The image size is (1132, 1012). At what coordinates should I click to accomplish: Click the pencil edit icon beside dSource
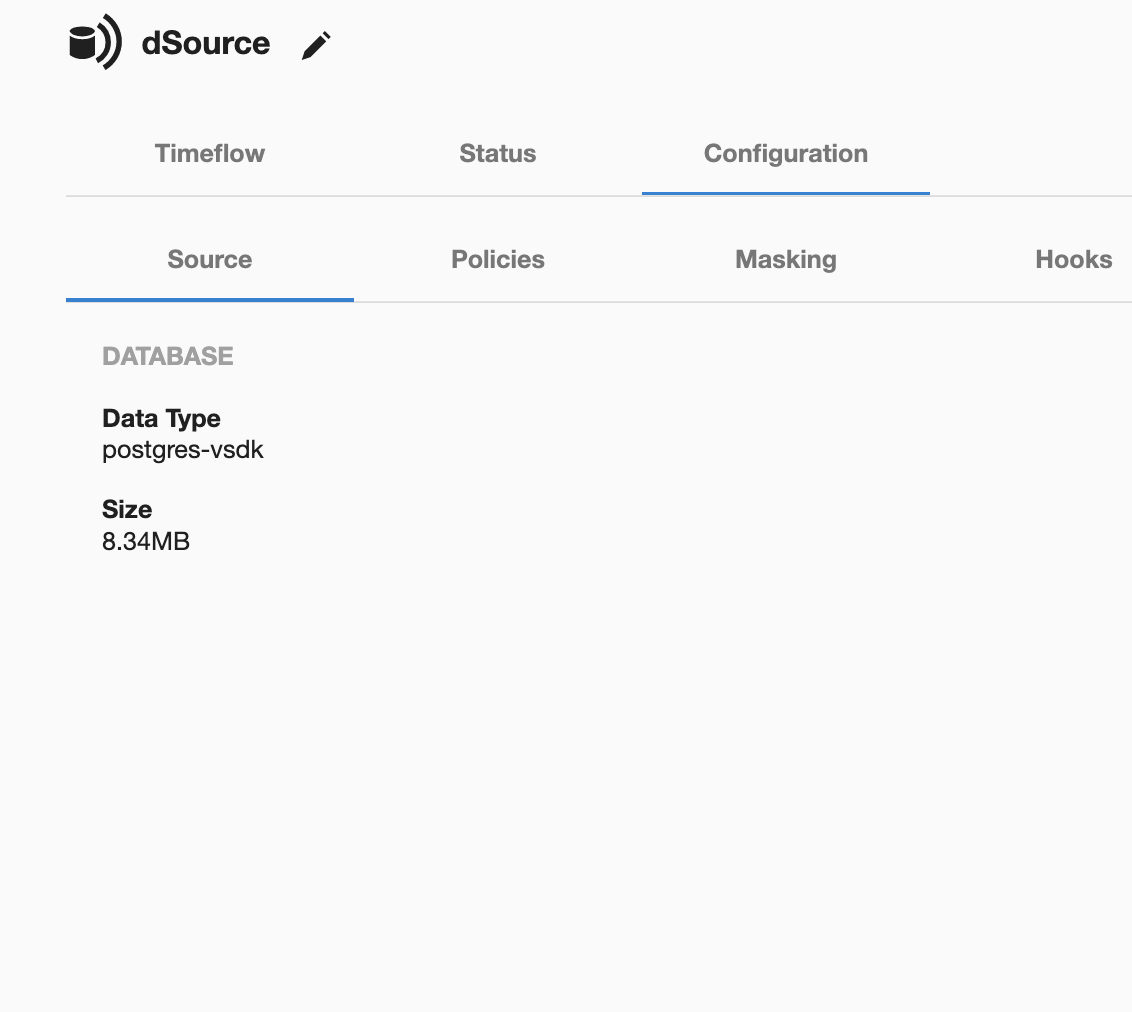[x=316, y=46]
